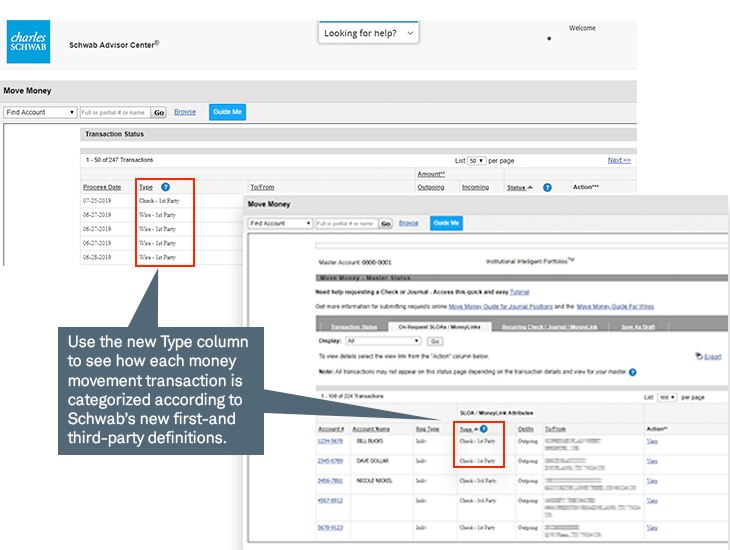730x550 pixels.
Task: Click View for NICOLE NICKEL row
Action: [x=652, y=481]
